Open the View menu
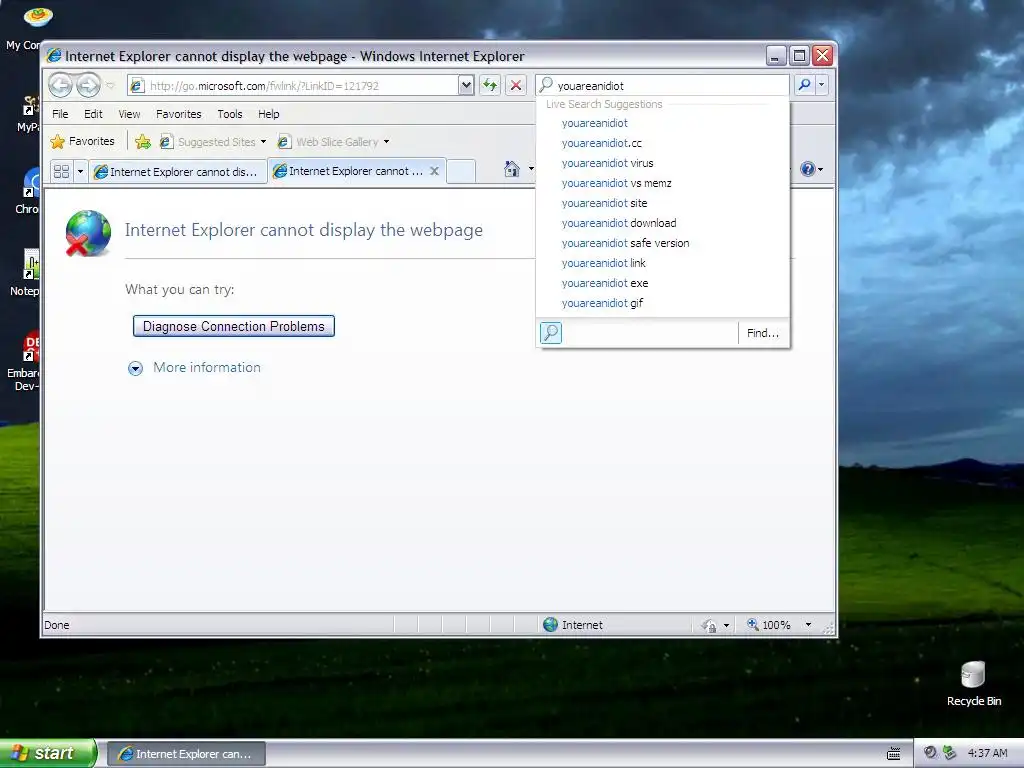Viewport: 1024px width, 768px height. (x=129, y=114)
